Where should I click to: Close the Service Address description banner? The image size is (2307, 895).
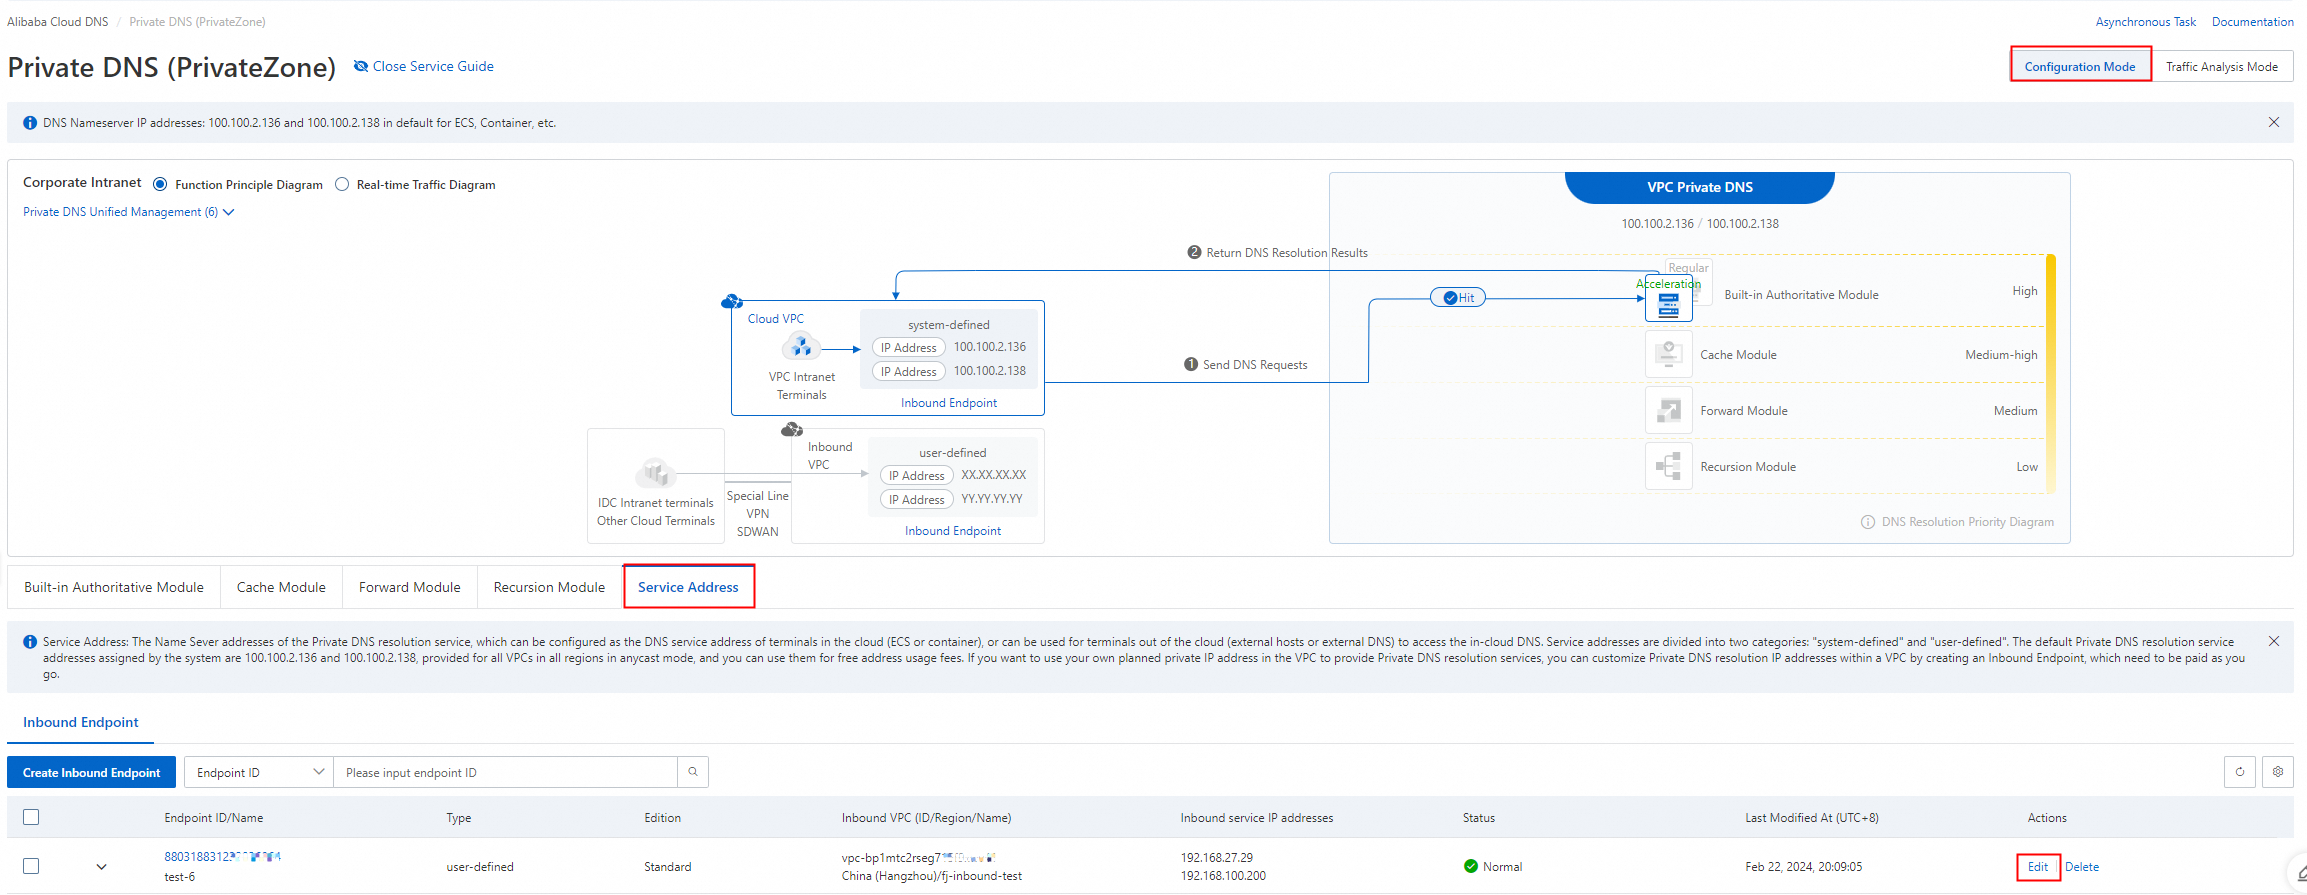click(x=2273, y=641)
